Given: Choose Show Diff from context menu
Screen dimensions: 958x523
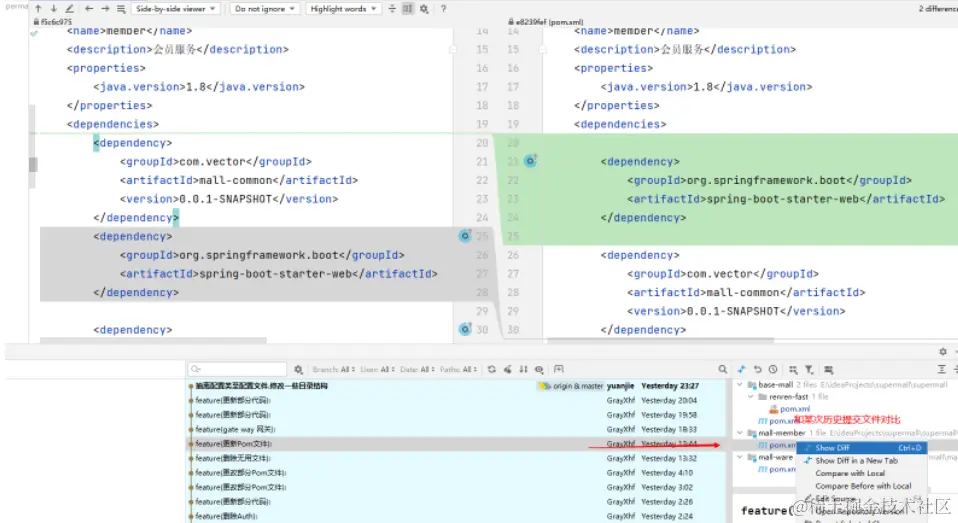Looking at the screenshot, I should point(862,448).
